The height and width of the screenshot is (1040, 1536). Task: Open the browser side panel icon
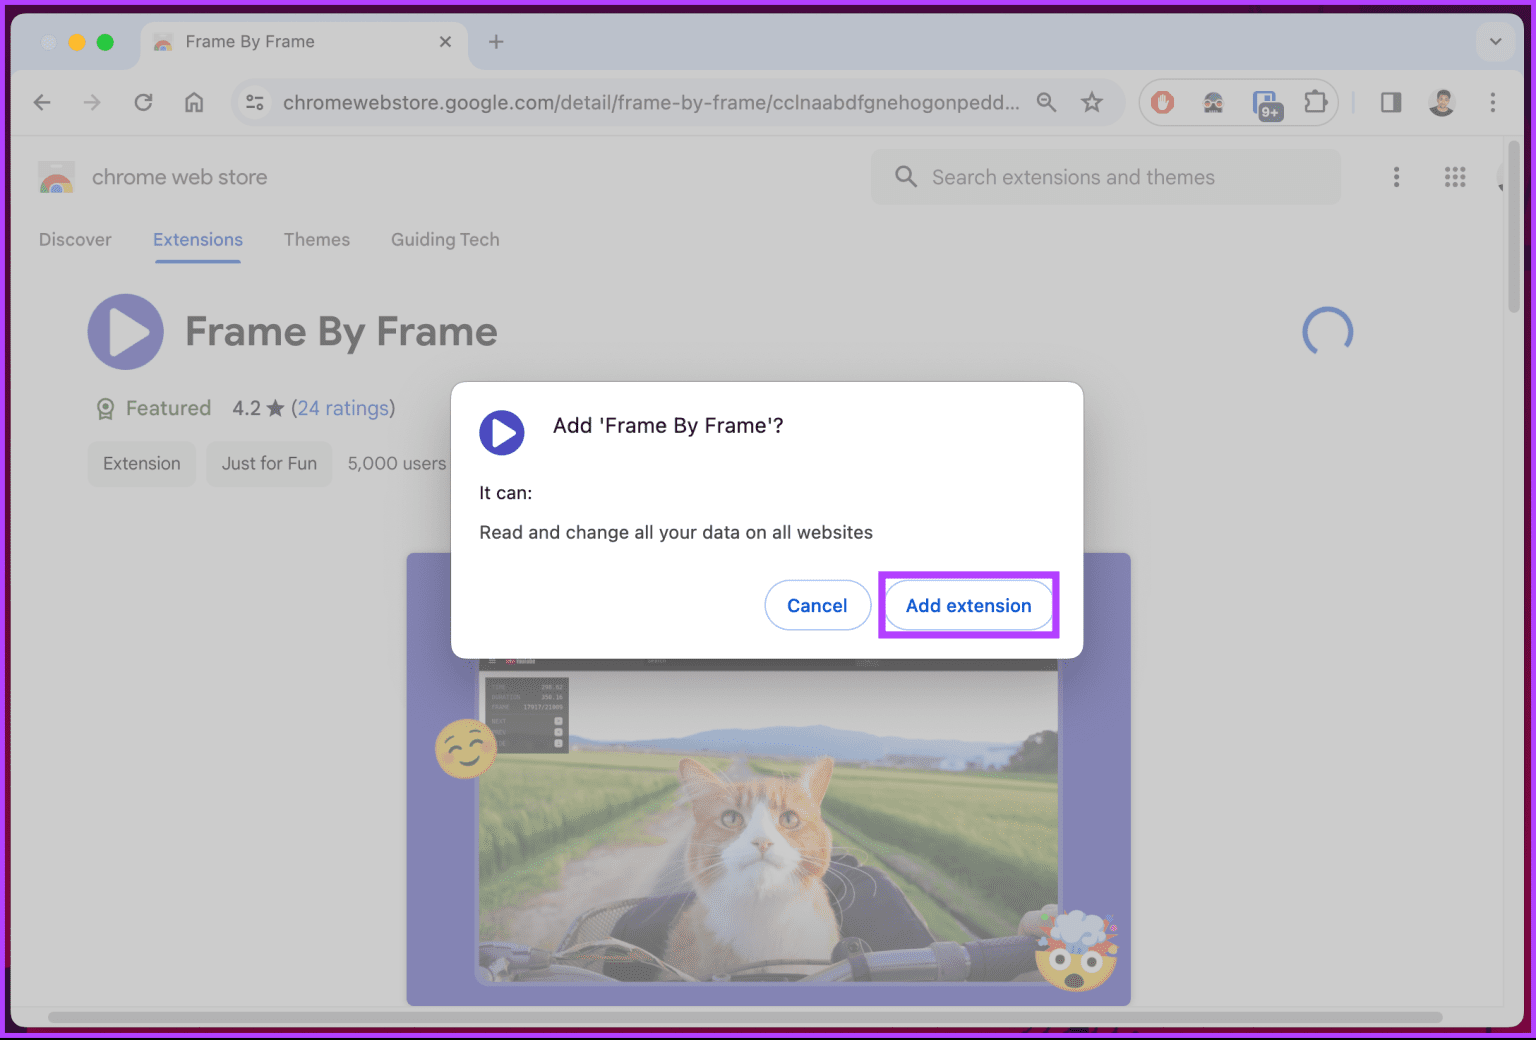pyautogui.click(x=1390, y=102)
